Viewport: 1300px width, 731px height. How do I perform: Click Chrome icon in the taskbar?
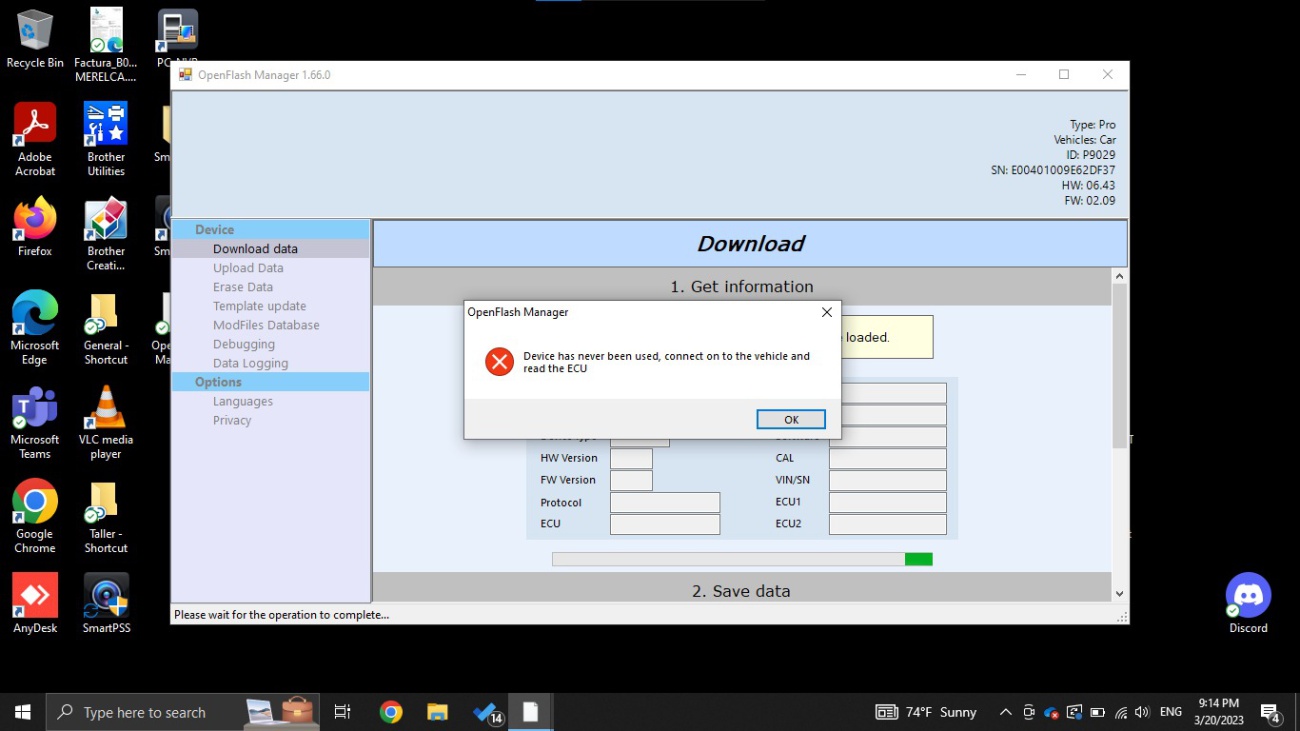(391, 712)
